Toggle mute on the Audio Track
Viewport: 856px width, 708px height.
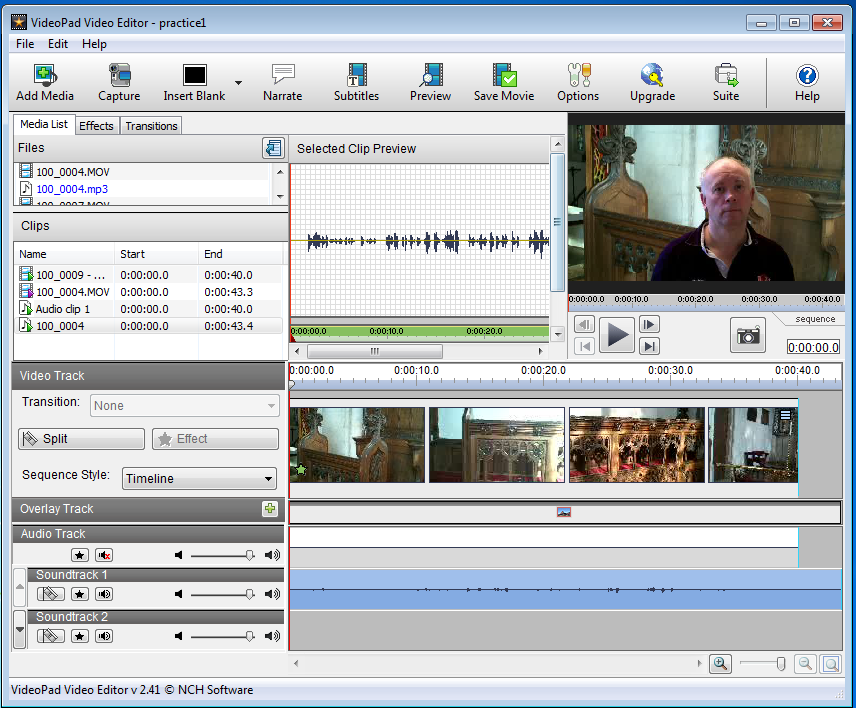point(104,555)
